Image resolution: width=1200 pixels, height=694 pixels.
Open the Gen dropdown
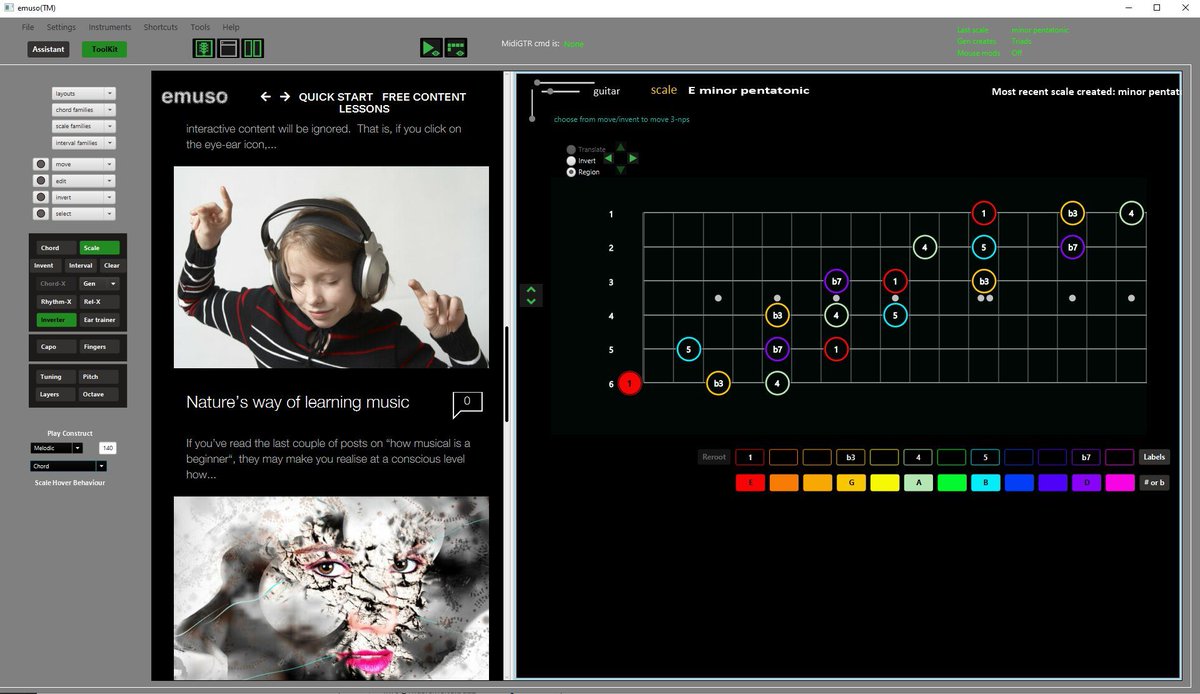click(99, 284)
